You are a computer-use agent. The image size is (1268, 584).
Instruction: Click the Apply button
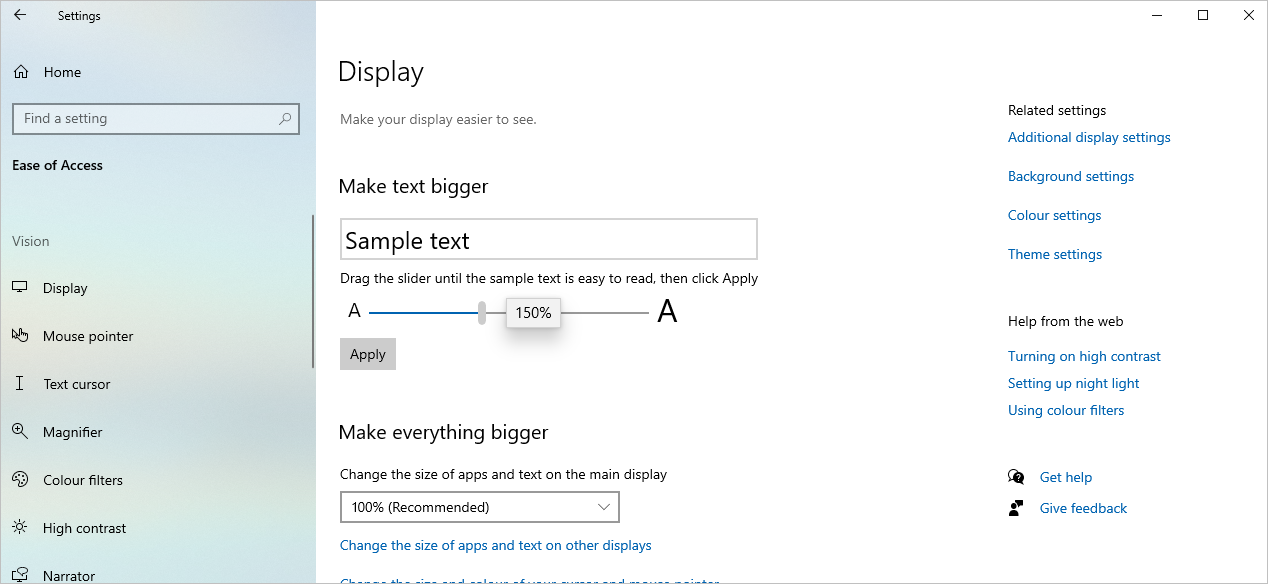(x=368, y=354)
